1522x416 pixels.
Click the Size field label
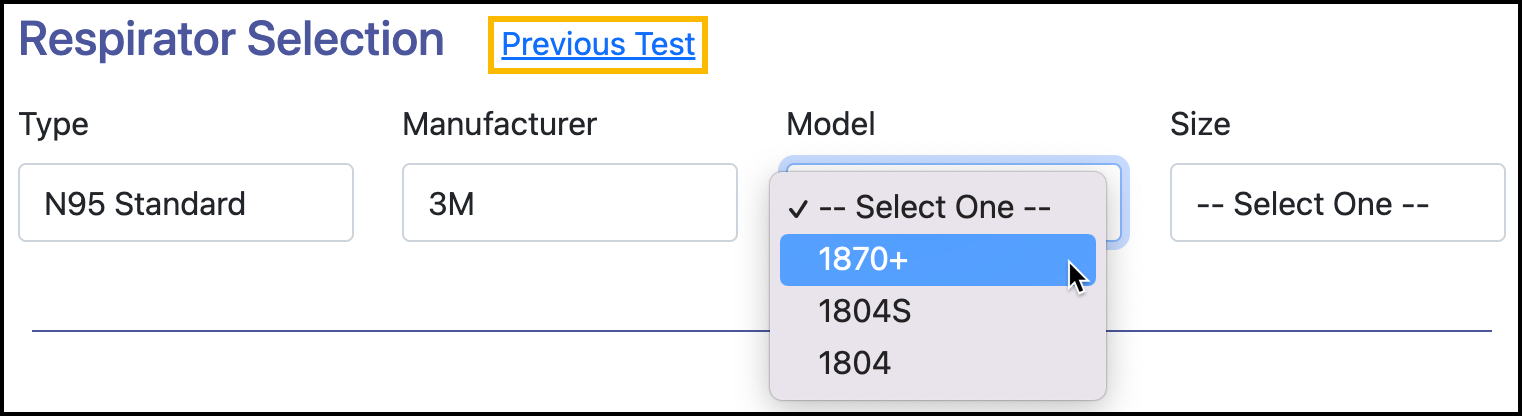[x=1200, y=124]
